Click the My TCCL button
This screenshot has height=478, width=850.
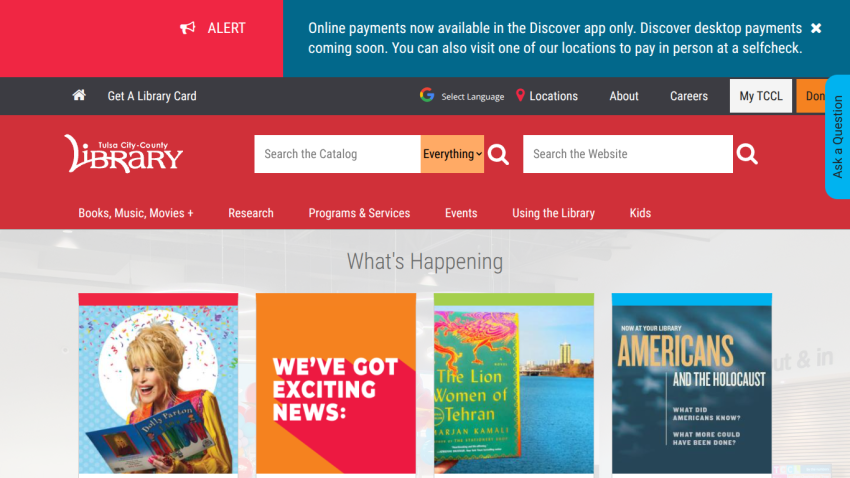[x=761, y=96]
